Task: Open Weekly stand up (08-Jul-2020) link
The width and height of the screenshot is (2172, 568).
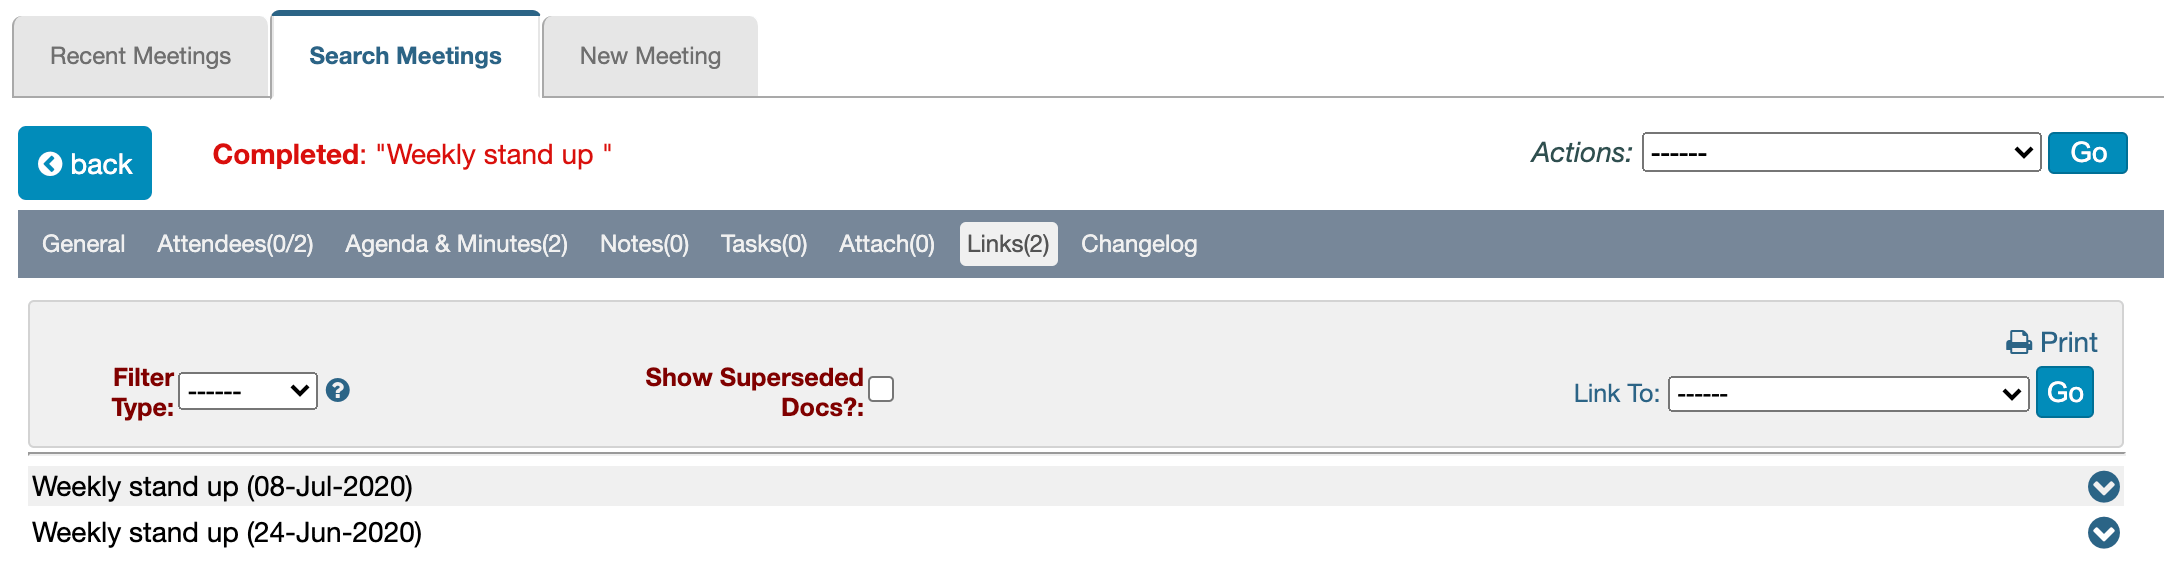Action: (222, 487)
